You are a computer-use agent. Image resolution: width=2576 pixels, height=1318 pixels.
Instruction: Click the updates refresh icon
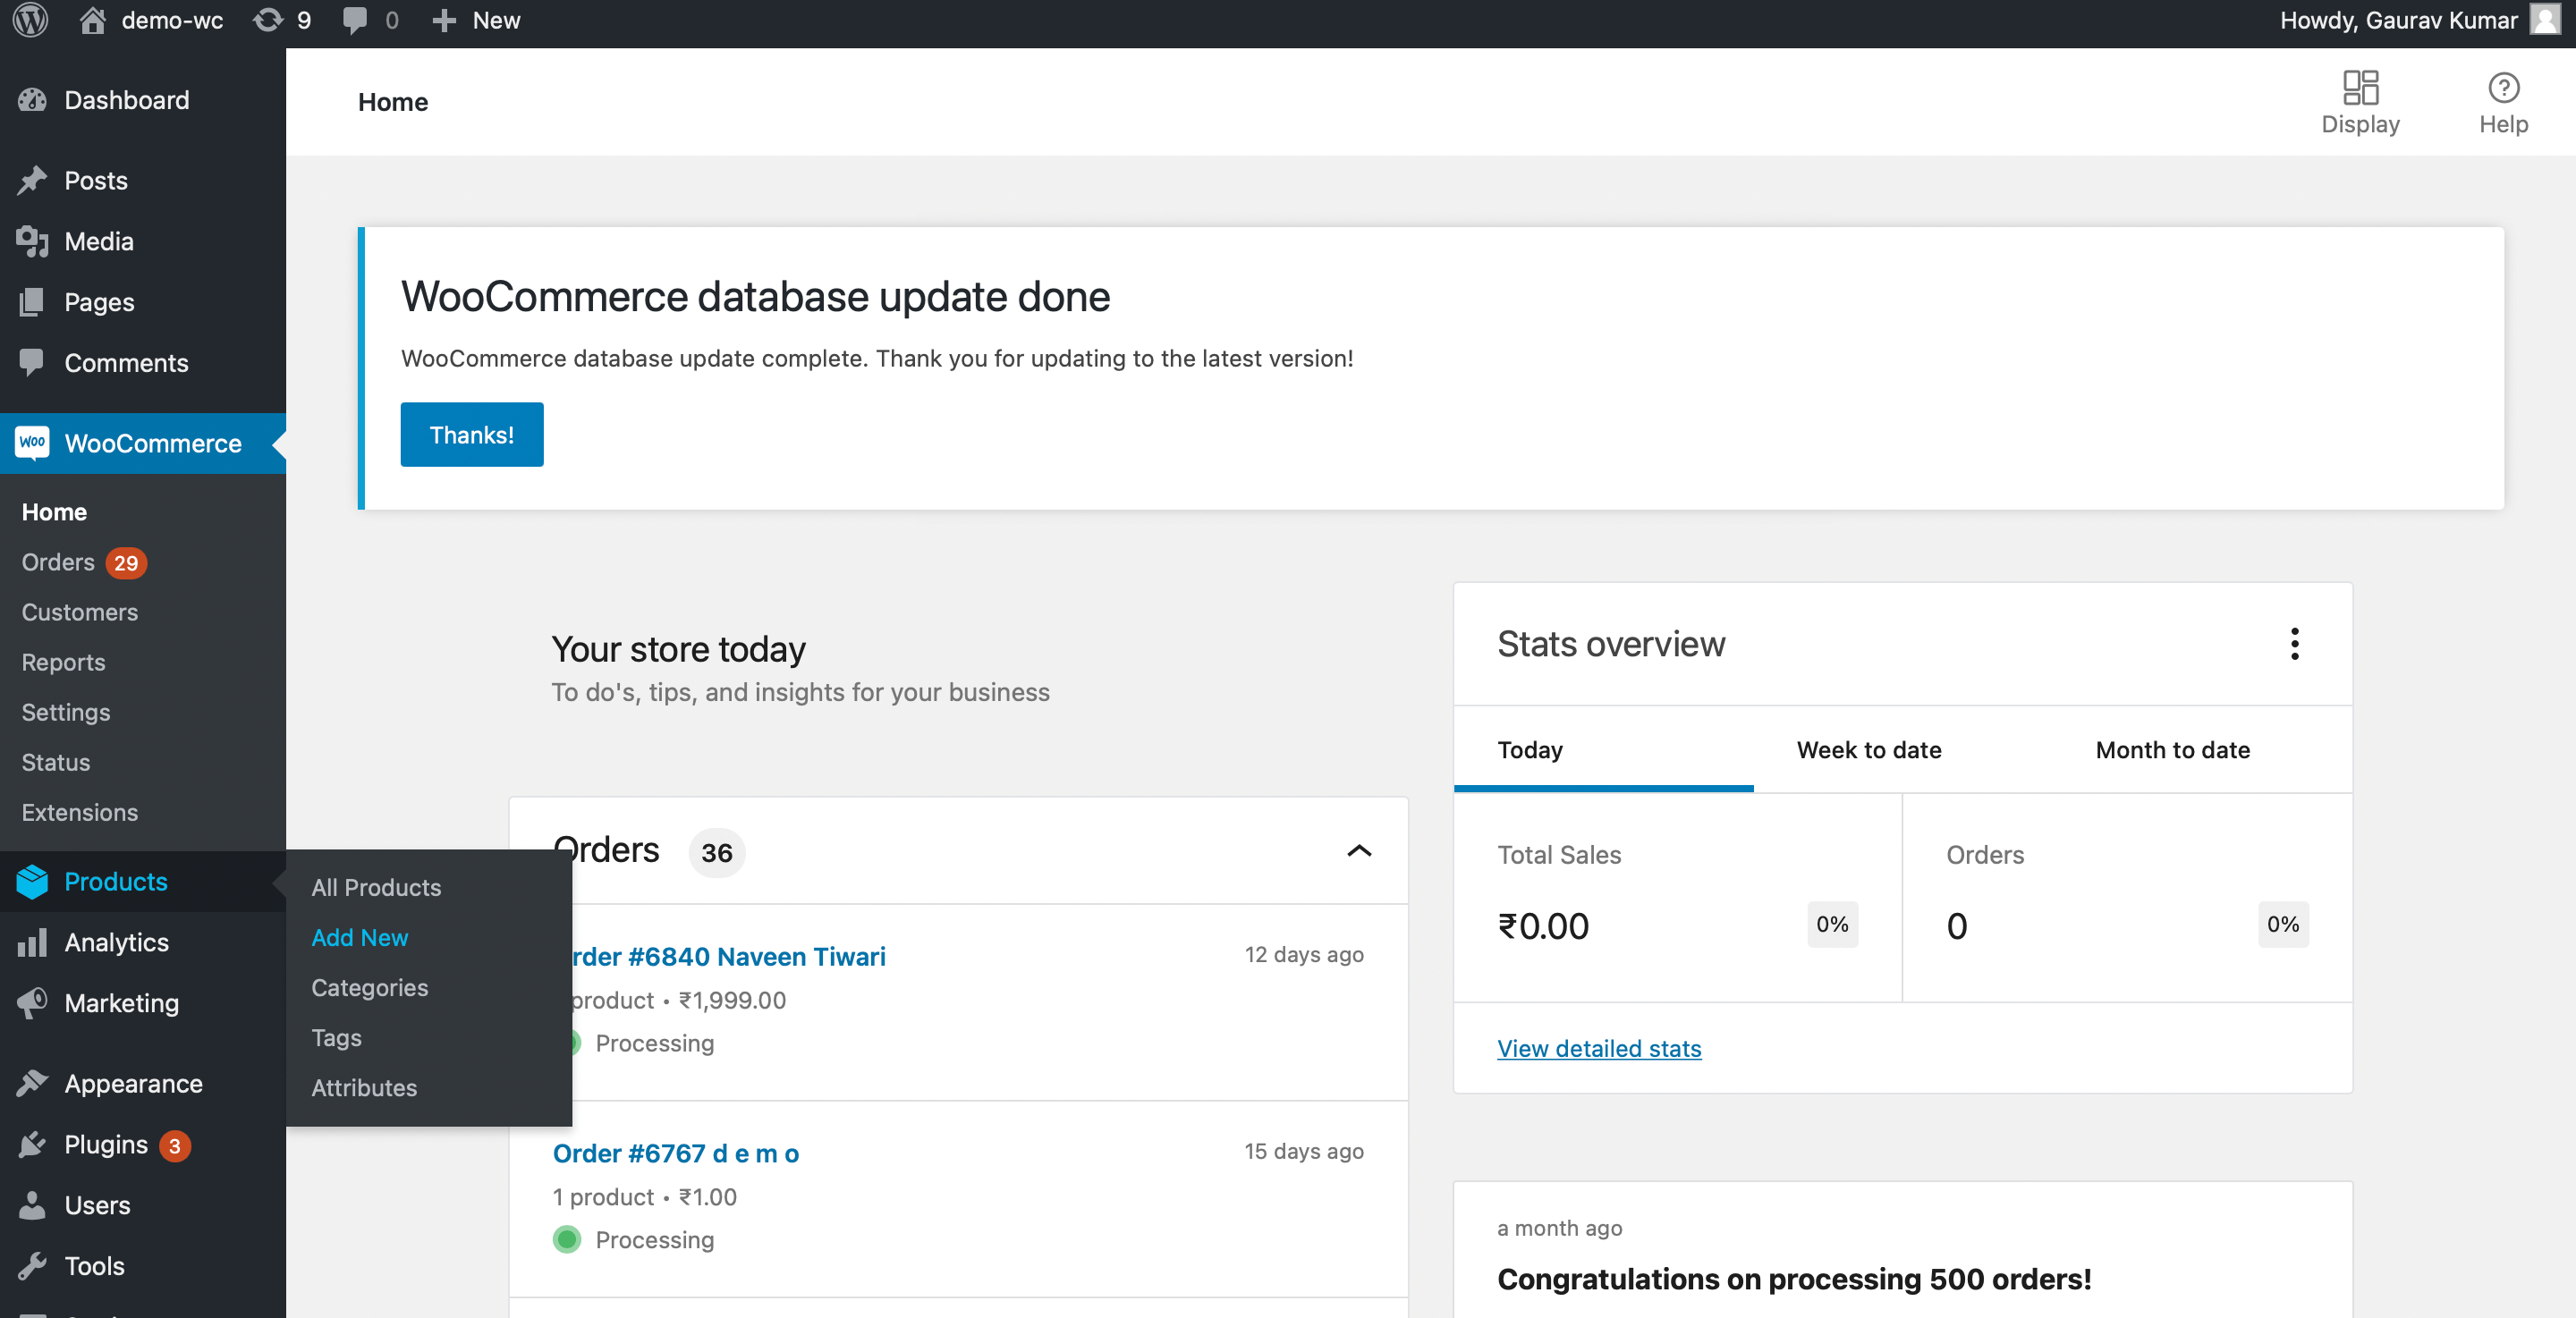pyautogui.click(x=267, y=20)
